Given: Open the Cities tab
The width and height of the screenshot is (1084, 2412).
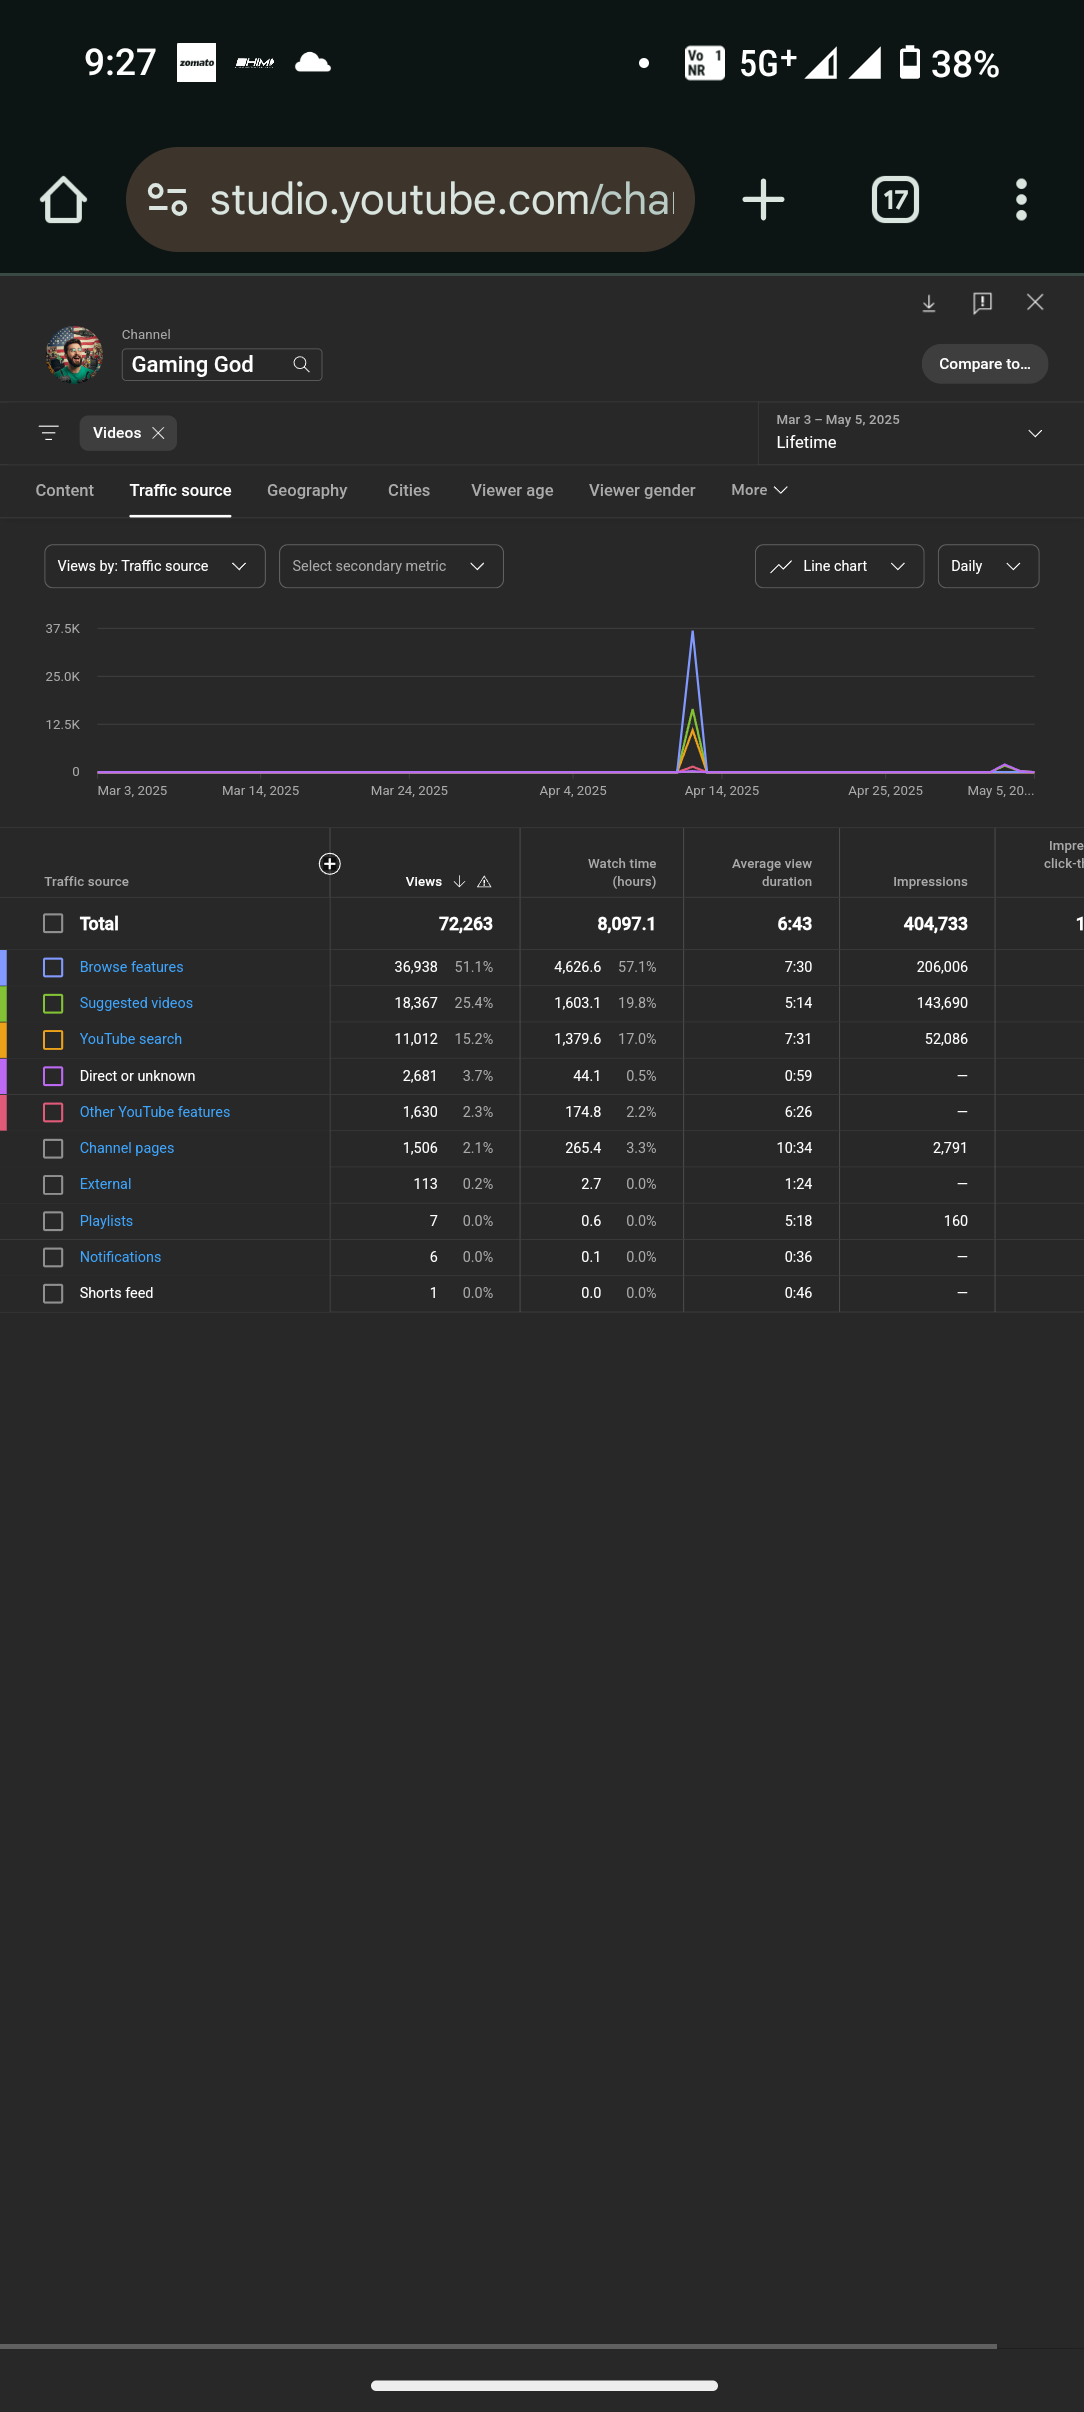Looking at the screenshot, I should pyautogui.click(x=409, y=490).
